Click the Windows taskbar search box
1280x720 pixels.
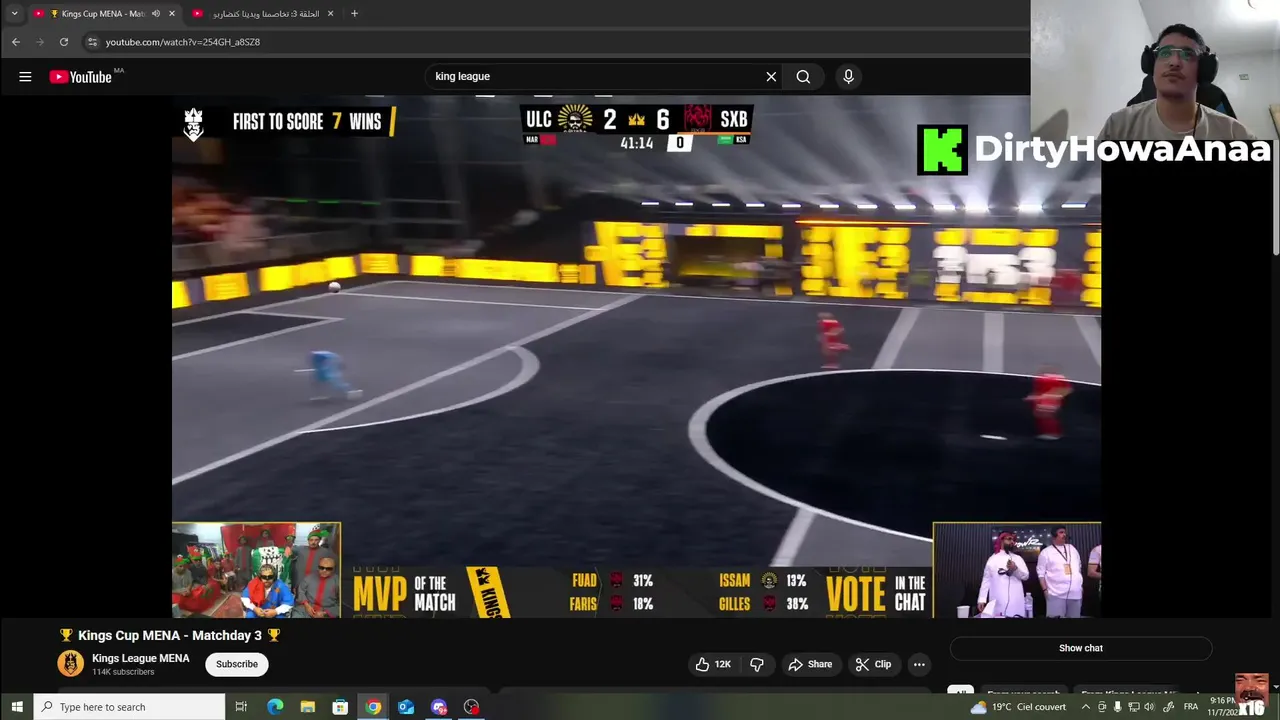(129, 707)
